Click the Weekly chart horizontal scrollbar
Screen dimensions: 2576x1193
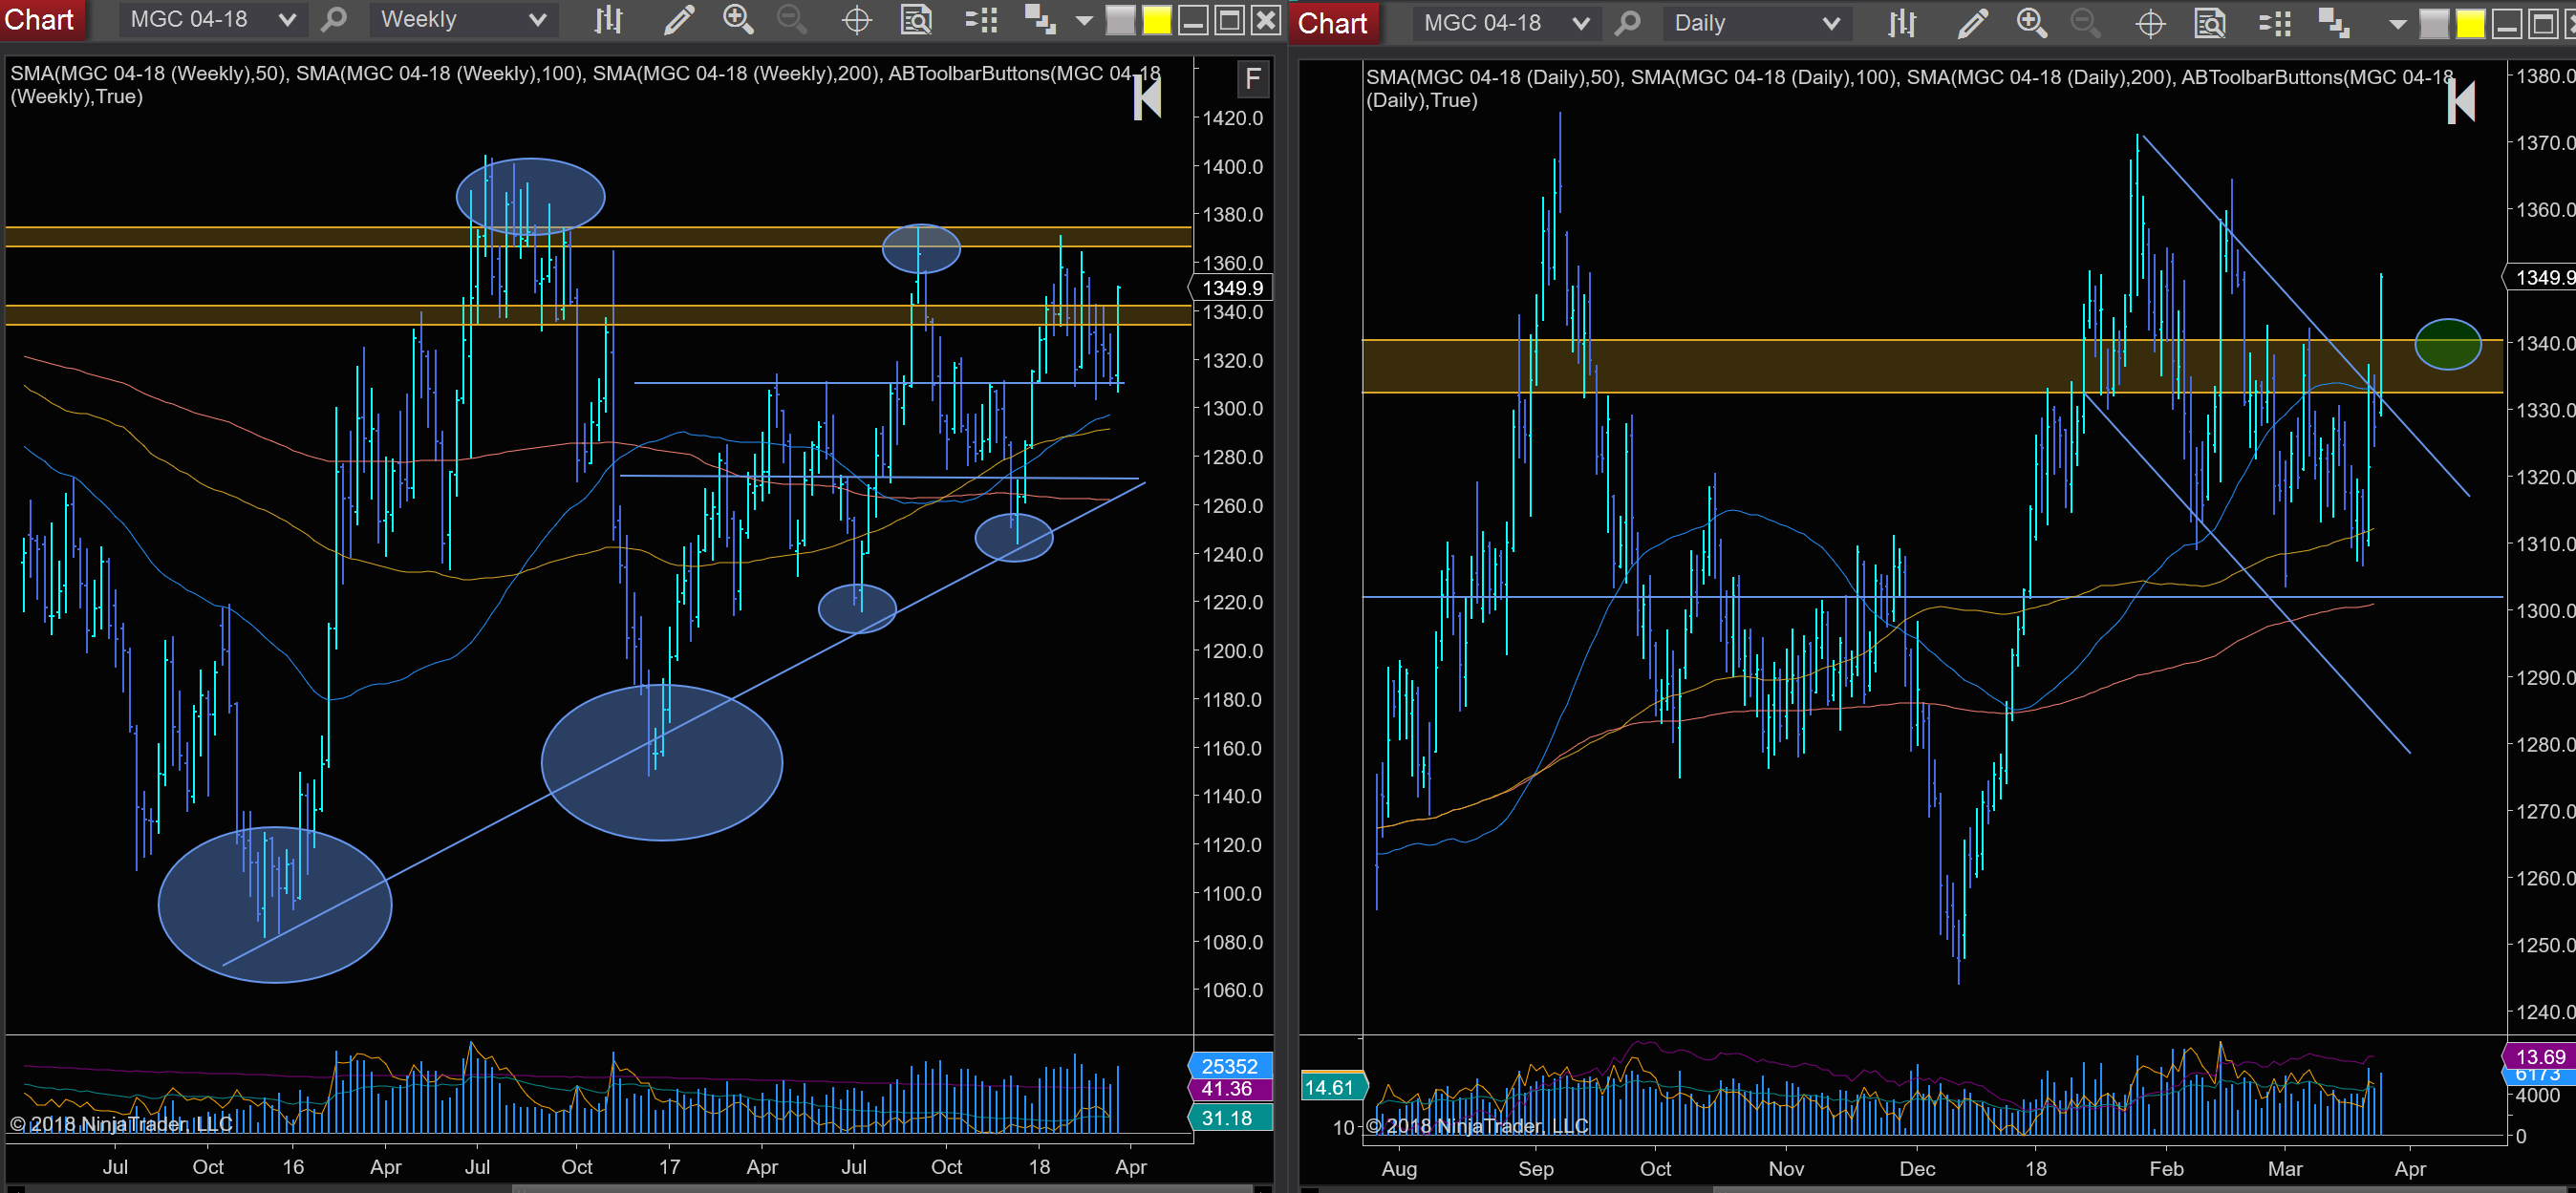click(880, 1188)
